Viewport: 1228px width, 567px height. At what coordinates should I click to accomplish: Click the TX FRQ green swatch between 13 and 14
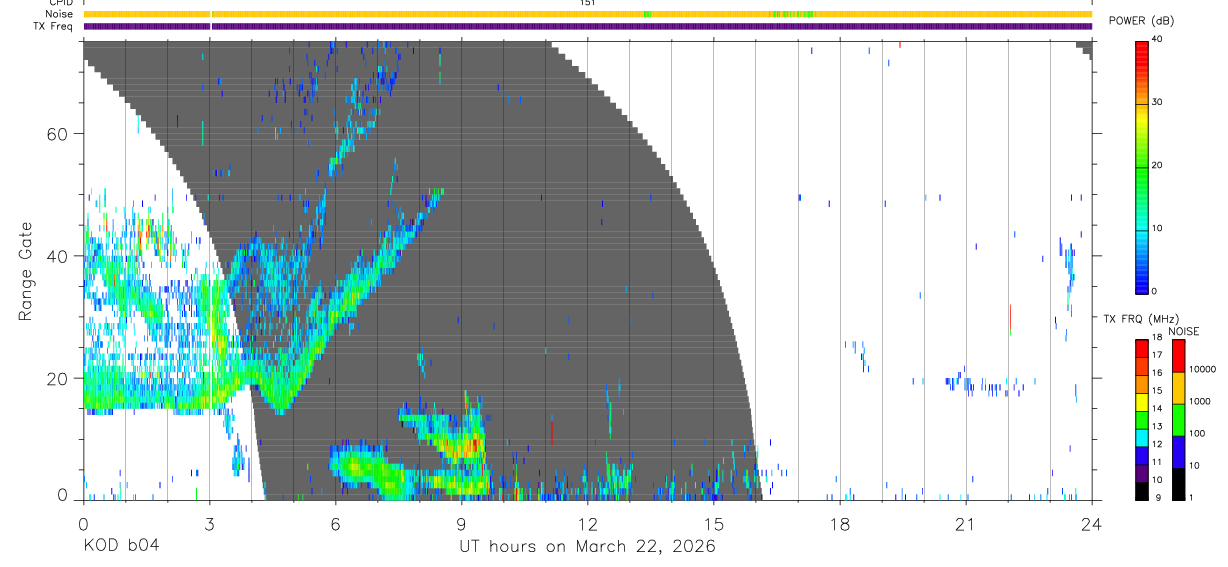pyautogui.click(x=1142, y=419)
